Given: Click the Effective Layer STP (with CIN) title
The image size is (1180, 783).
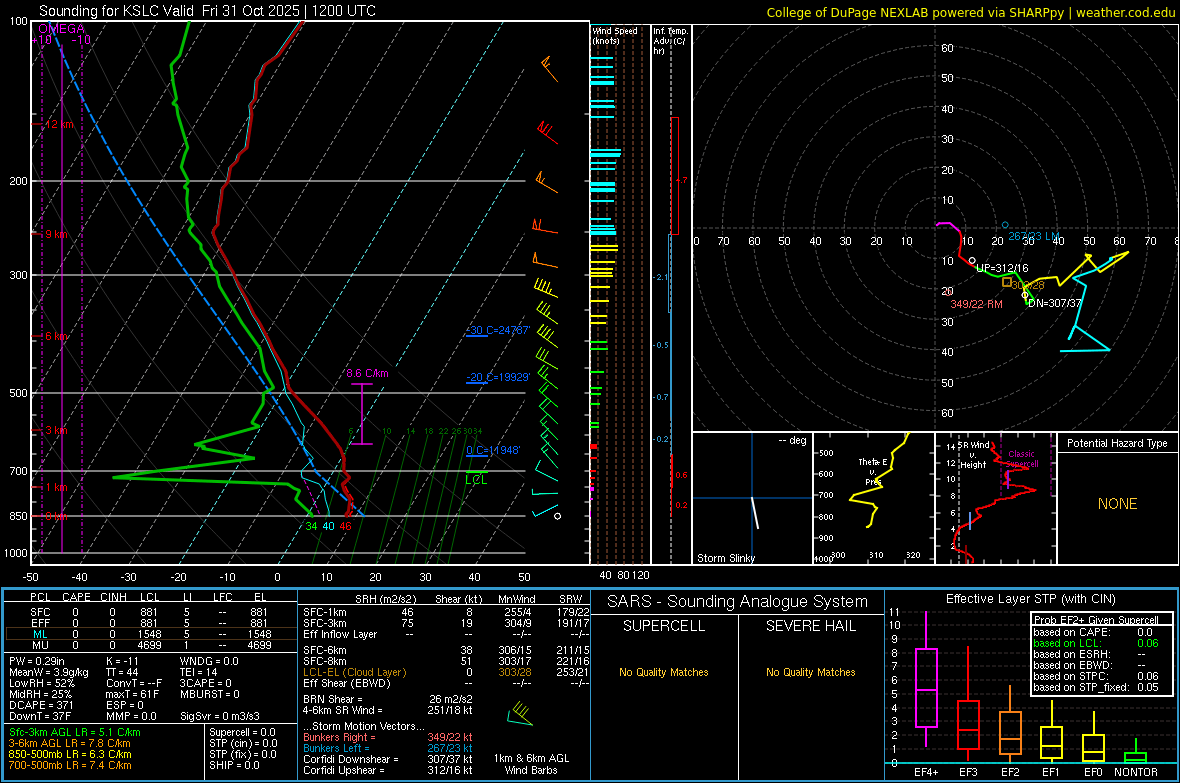Looking at the screenshot, I should click(x=1030, y=599).
